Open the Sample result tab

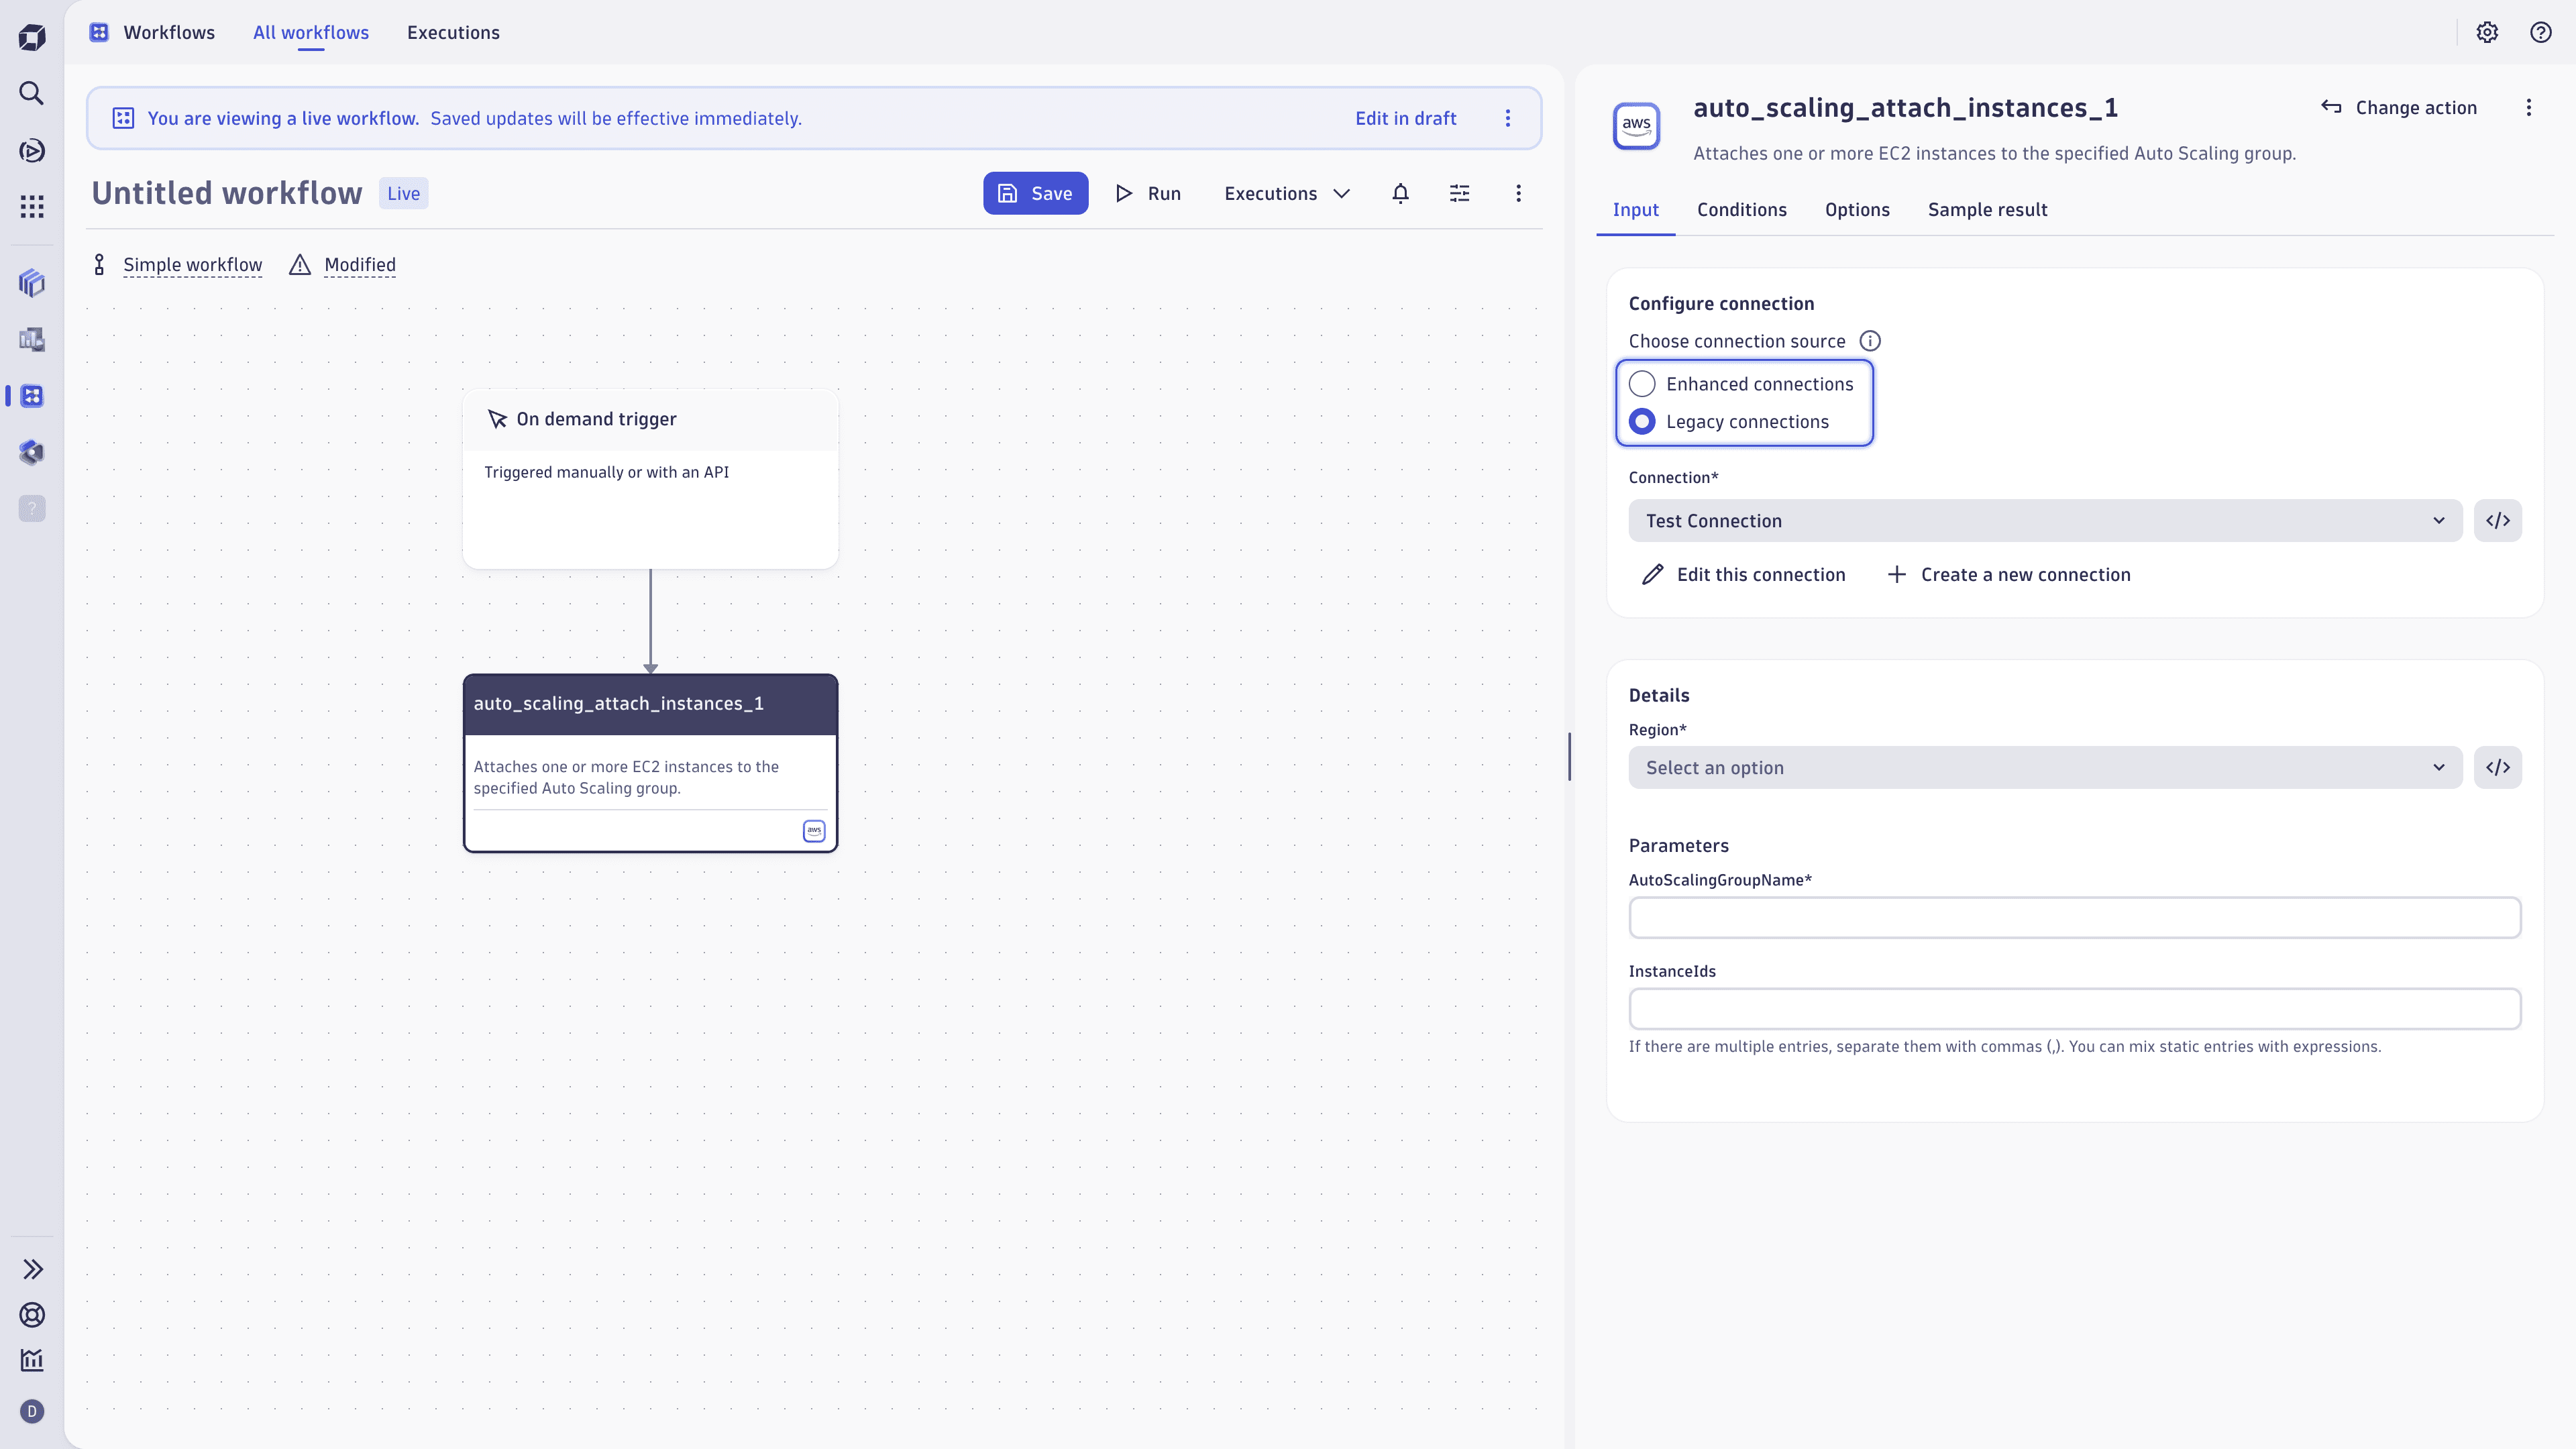tap(1987, 210)
